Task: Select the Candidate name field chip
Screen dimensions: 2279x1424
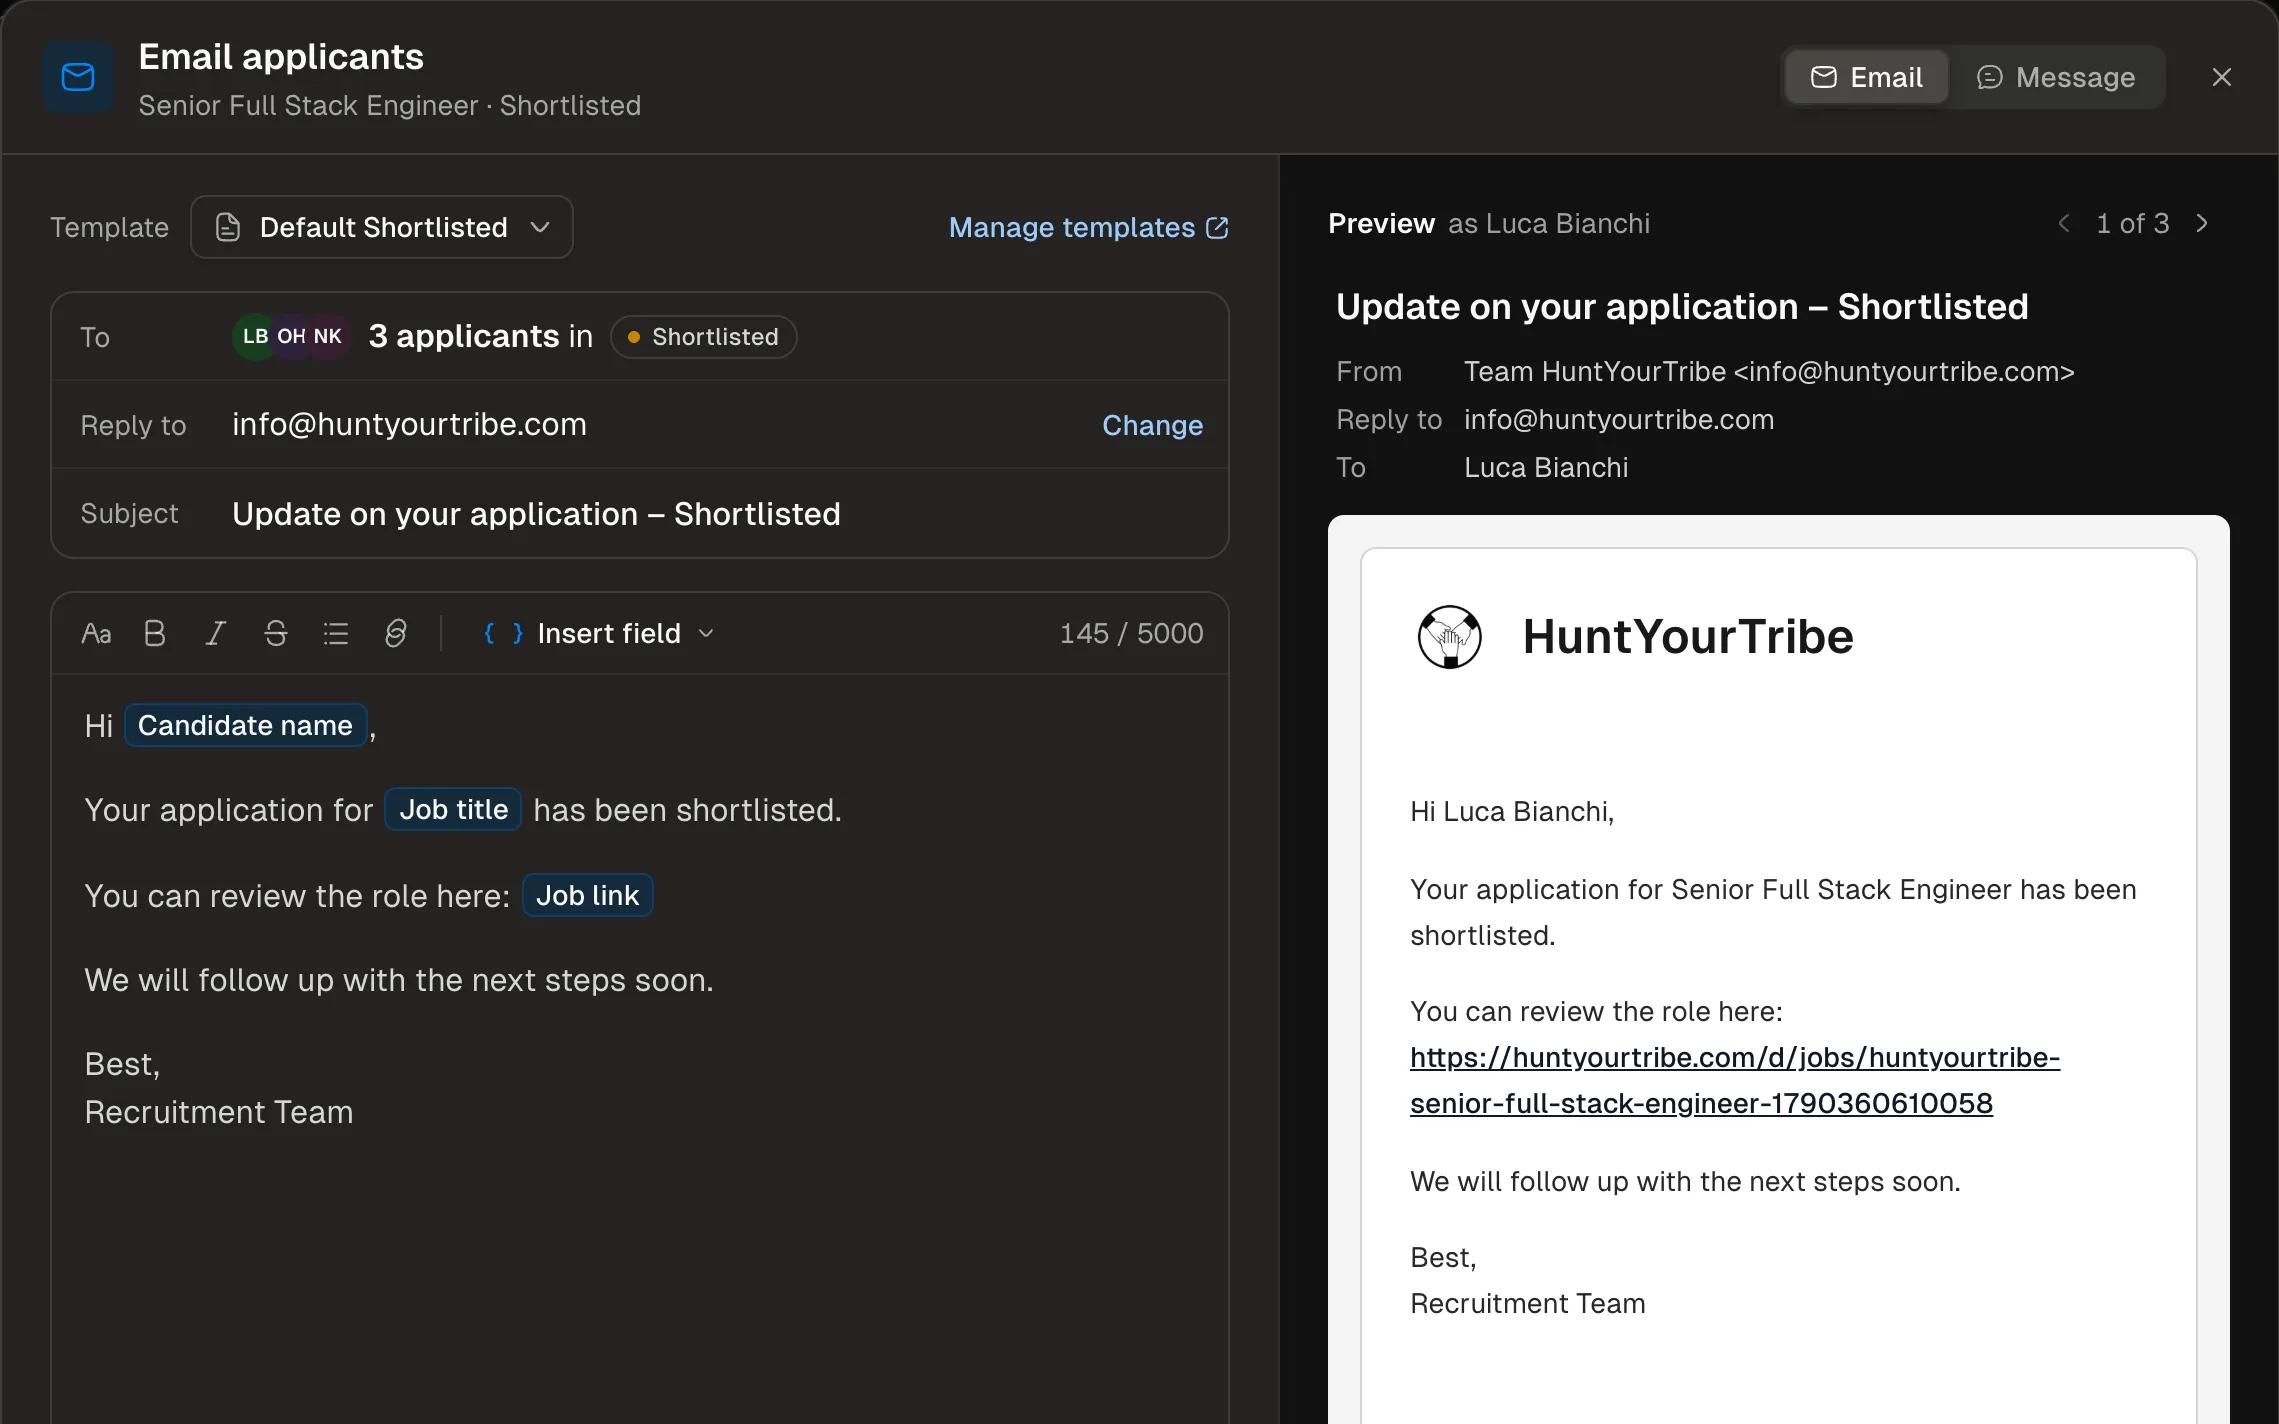Action: click(x=245, y=725)
